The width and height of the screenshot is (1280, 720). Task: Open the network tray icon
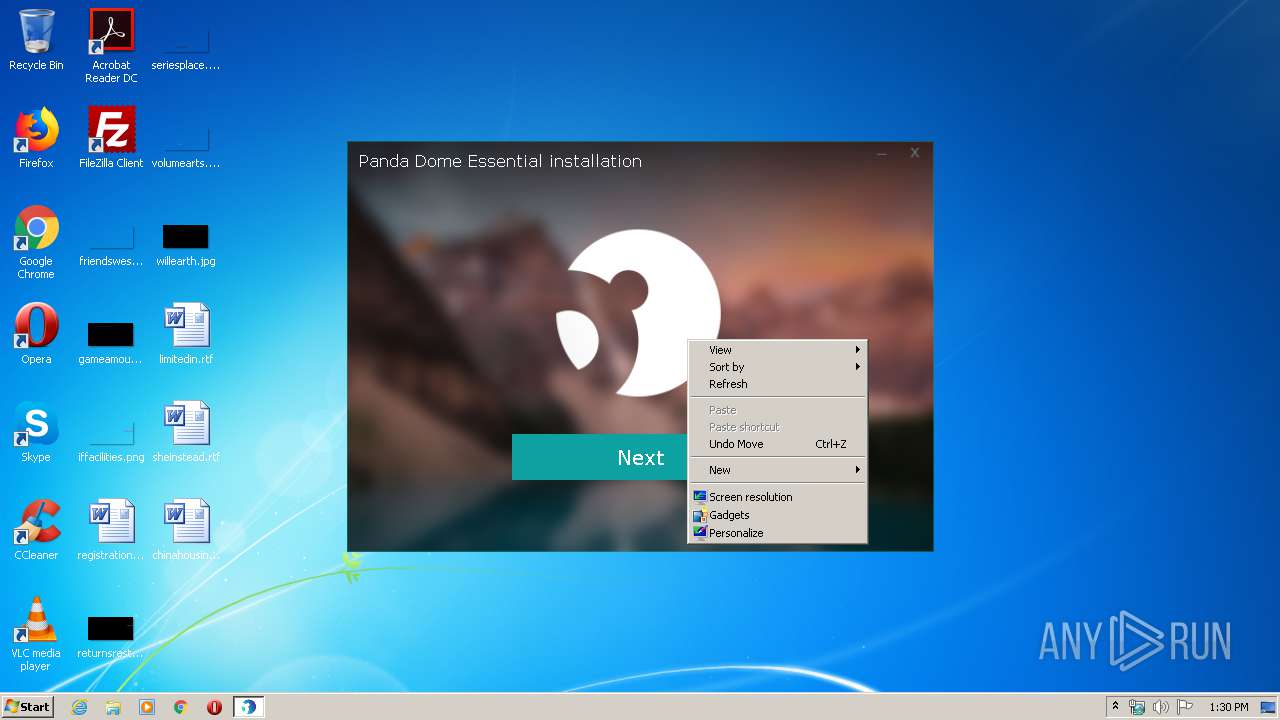tap(1138, 707)
